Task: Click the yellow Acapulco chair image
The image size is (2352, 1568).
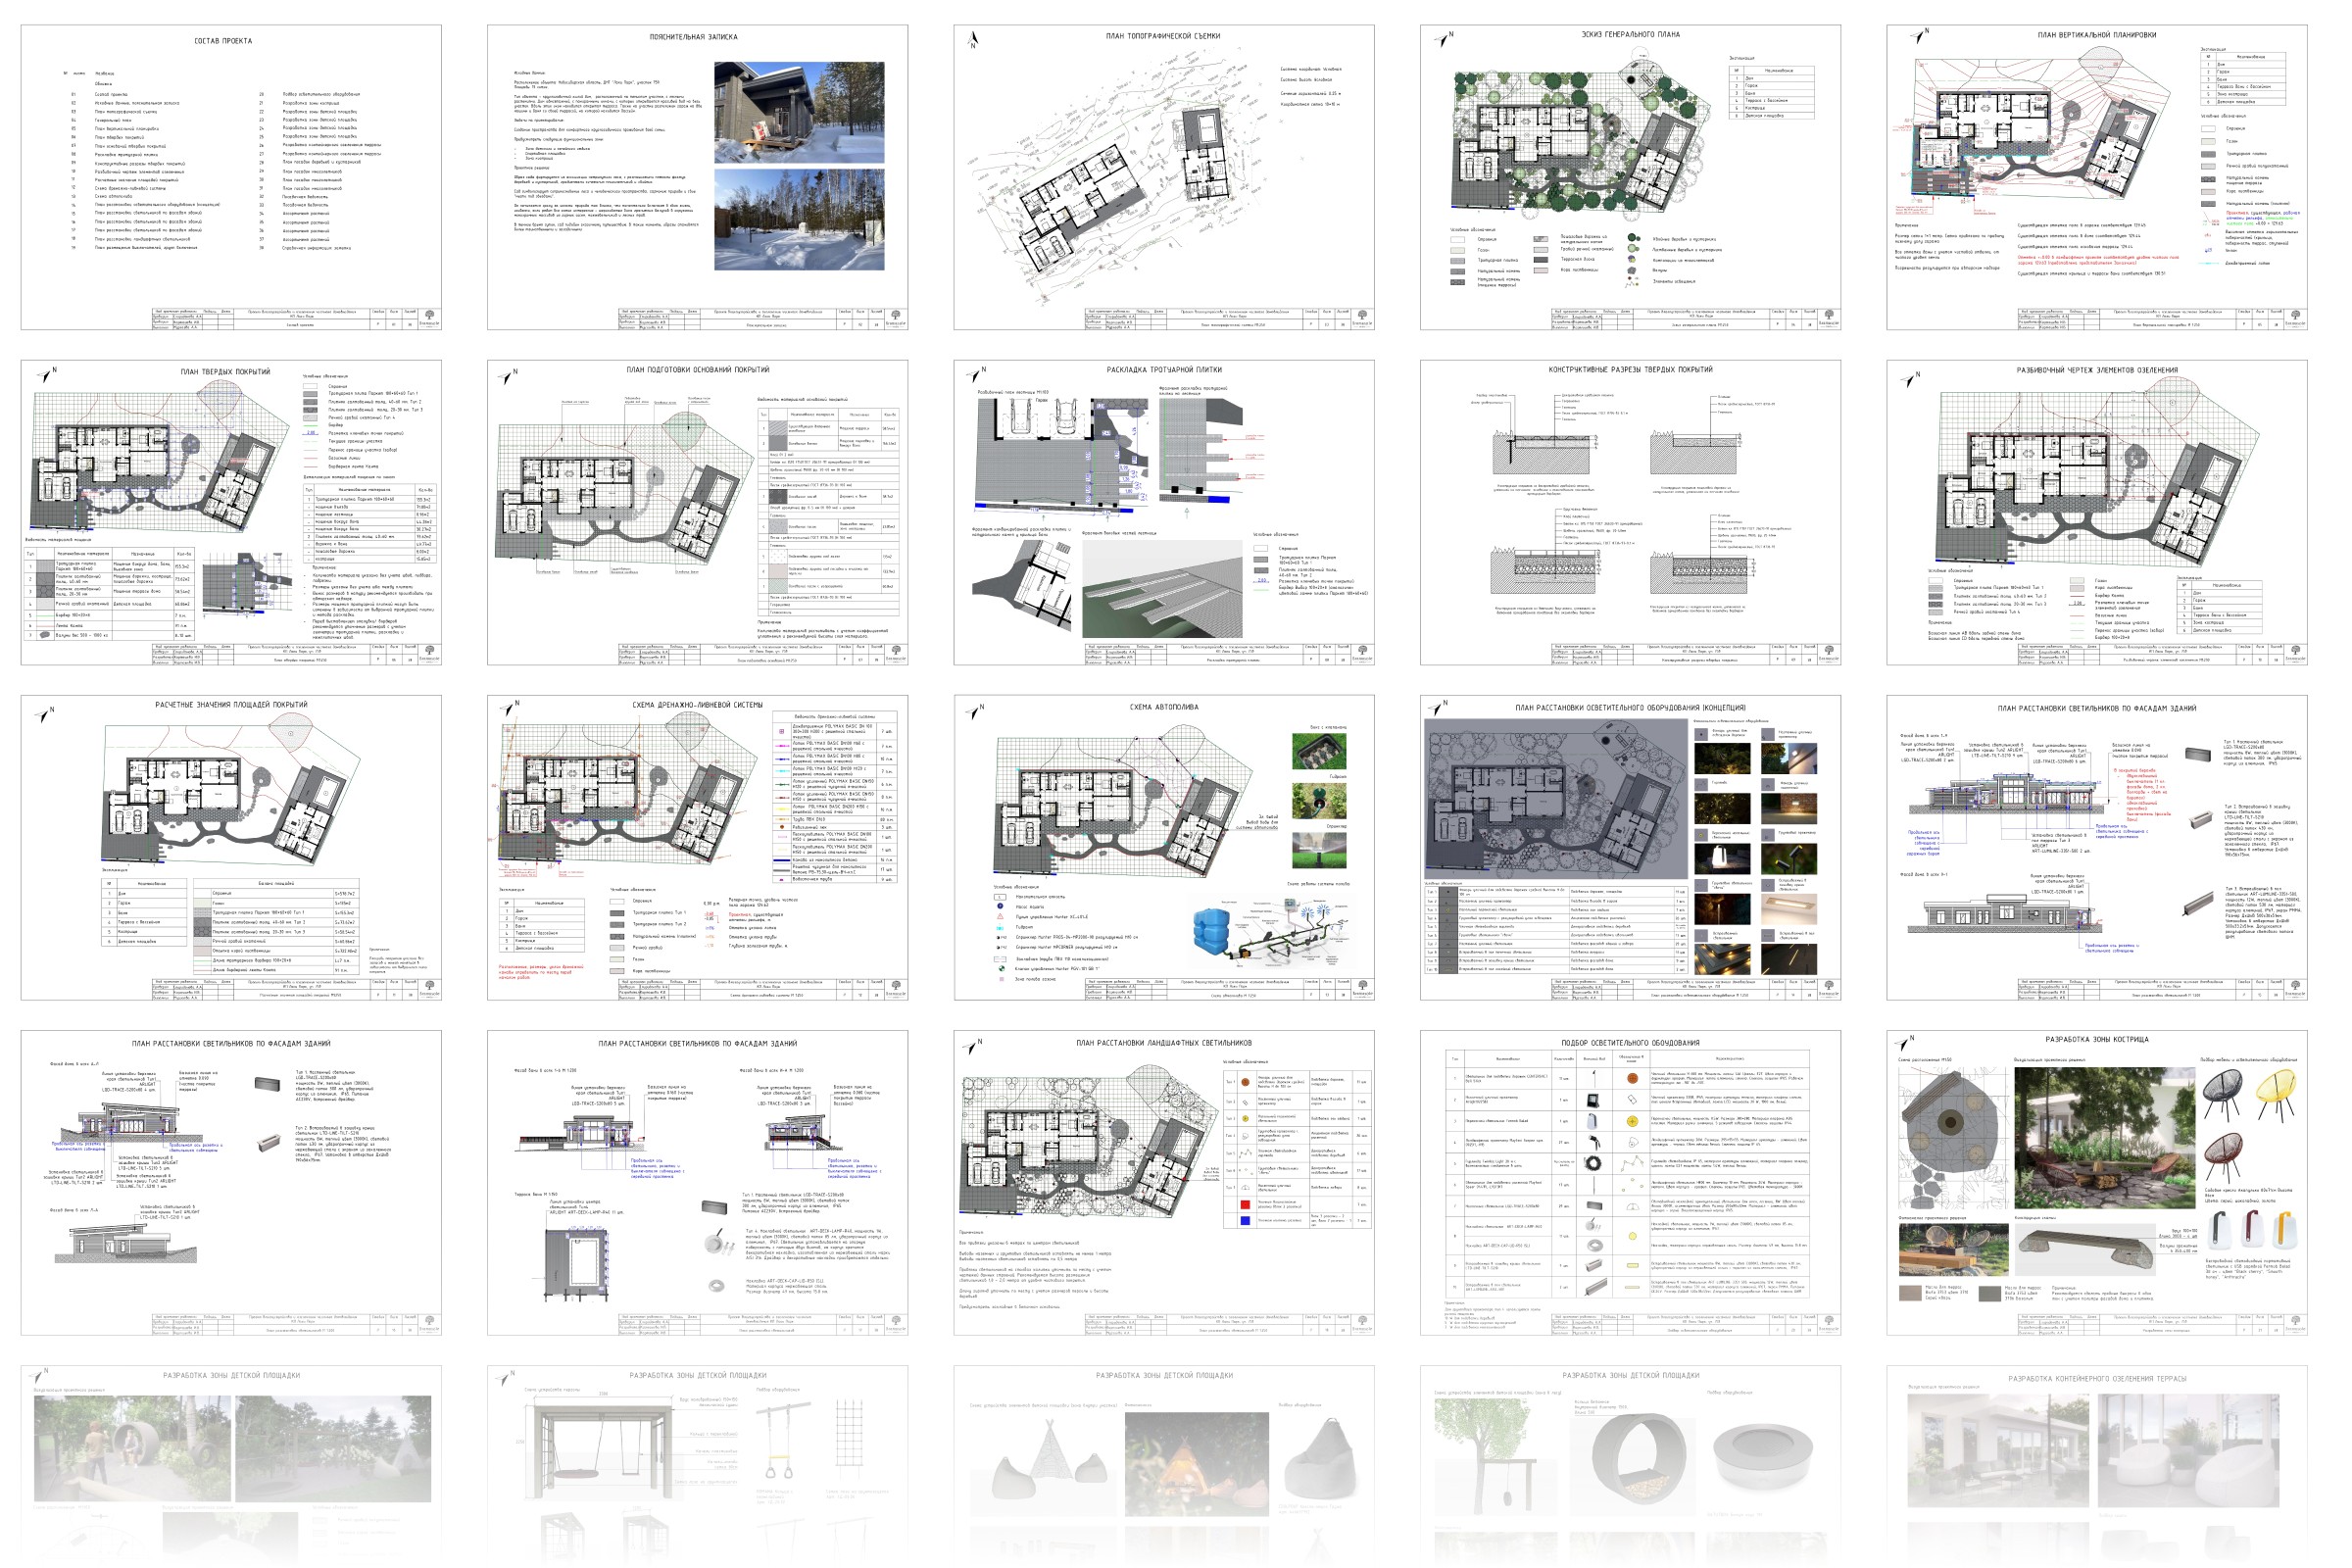Action: point(2276,1094)
